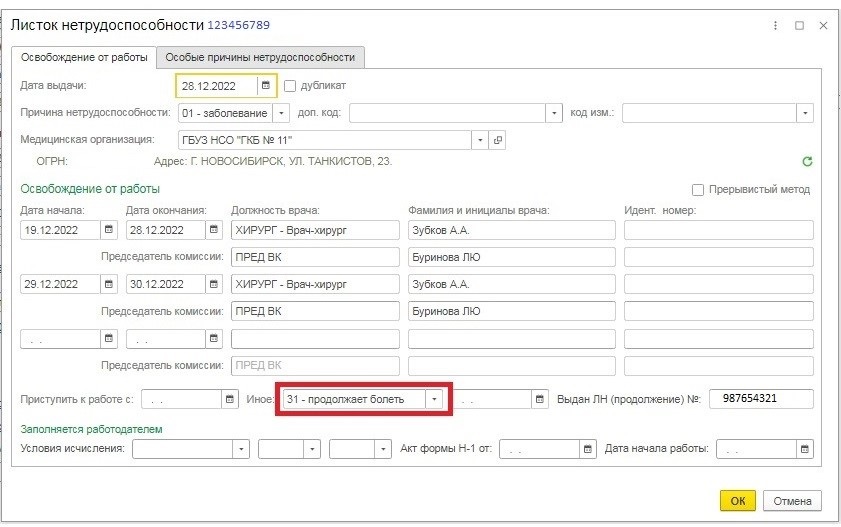Viewport: 841px width, 527px height.
Task: Close the Листок нетрудоспособности window
Action: (x=823, y=25)
